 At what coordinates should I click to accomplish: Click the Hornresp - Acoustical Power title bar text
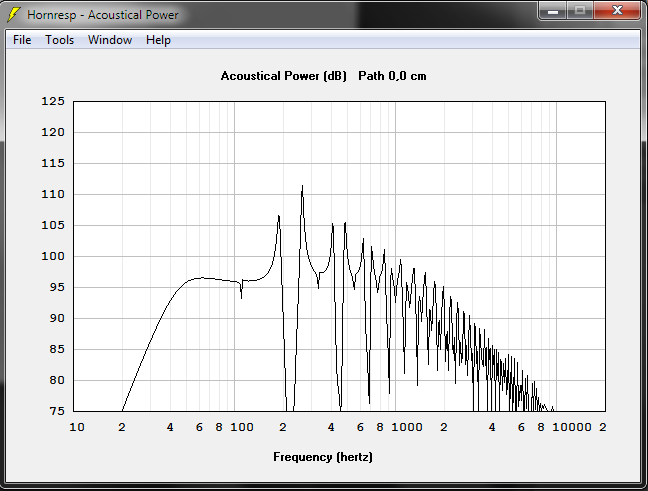pyautogui.click(x=102, y=15)
